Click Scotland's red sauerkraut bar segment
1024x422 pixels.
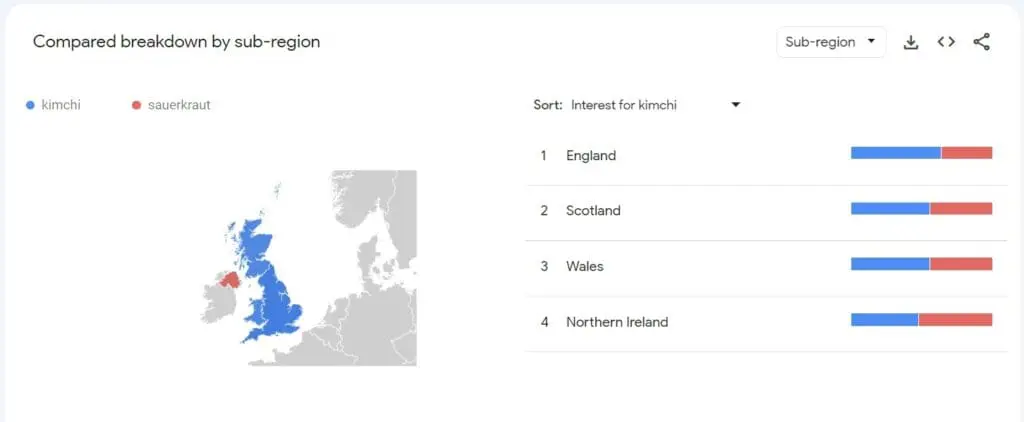(x=961, y=208)
